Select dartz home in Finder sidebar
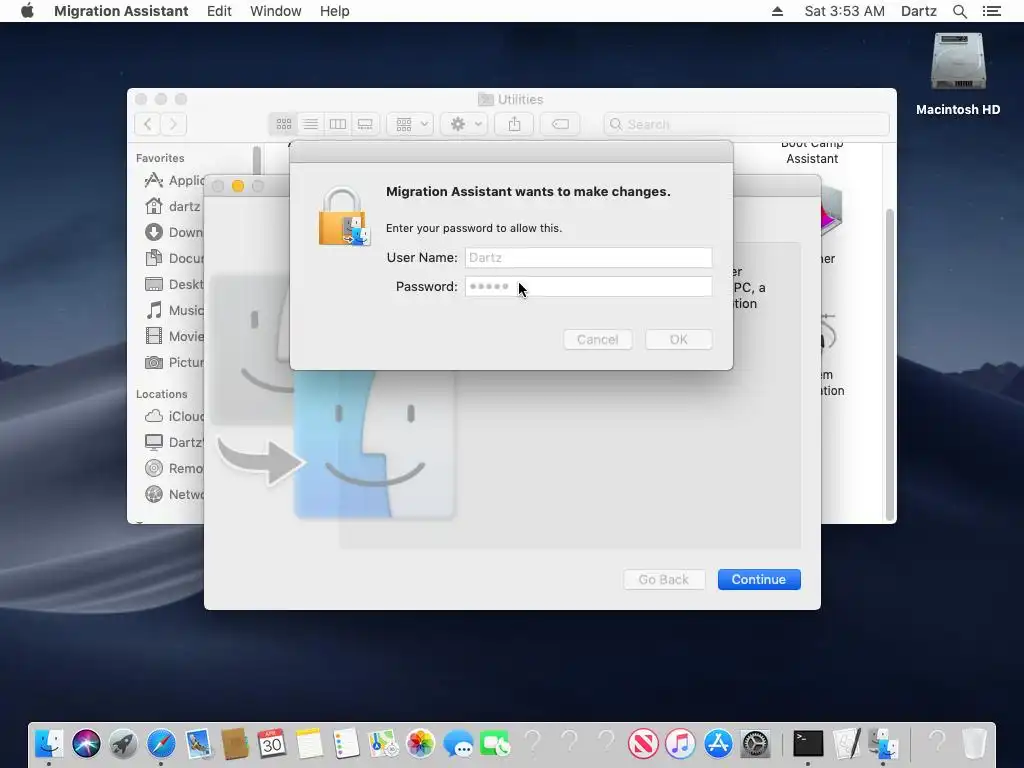Screen dimensions: 1024x768 [172, 206]
